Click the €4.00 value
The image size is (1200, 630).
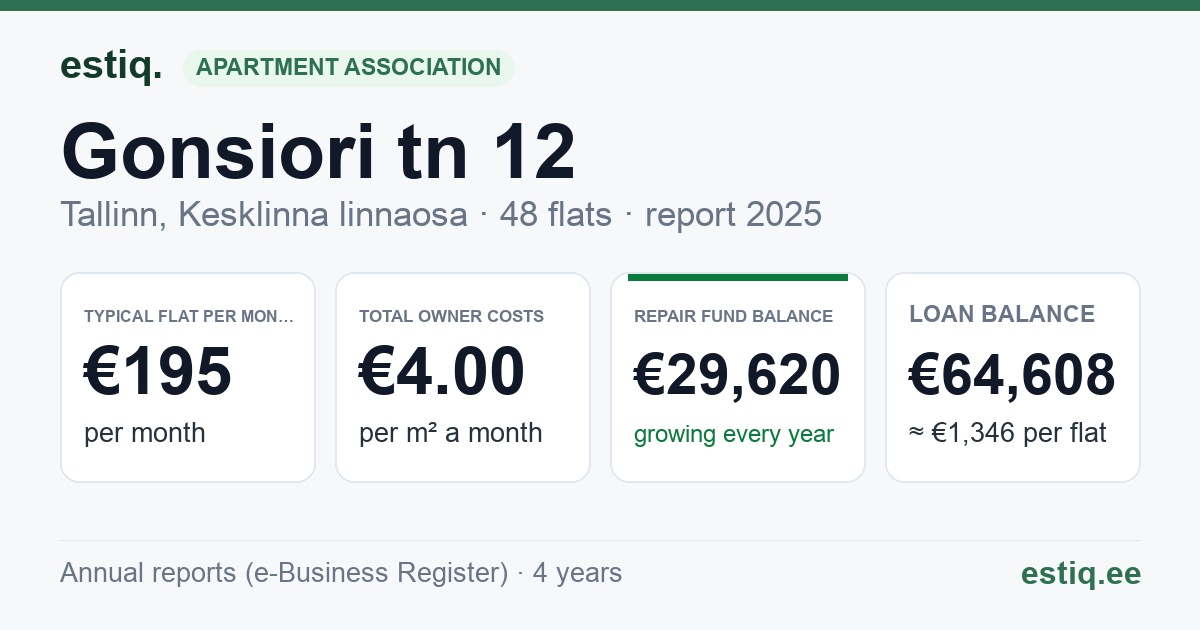pos(442,371)
